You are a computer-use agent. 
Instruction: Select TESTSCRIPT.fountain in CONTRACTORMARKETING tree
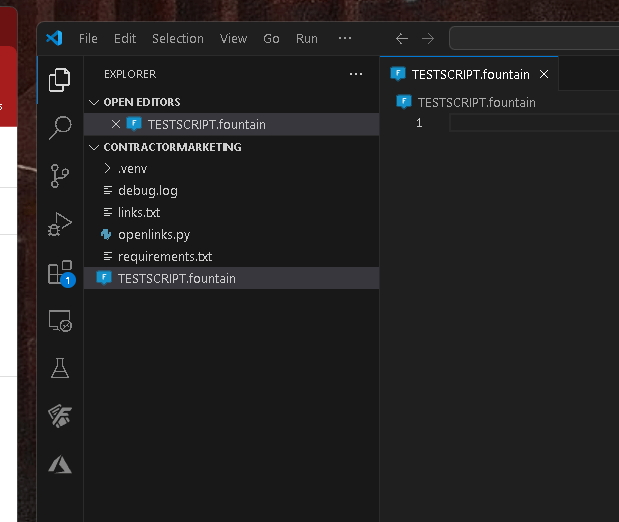pos(231,278)
